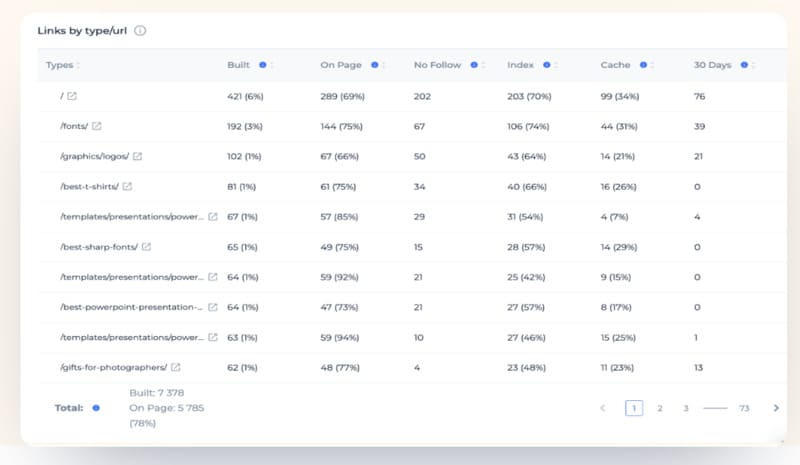Click the On Page value 59 (94%)
This screenshot has width=800, height=465.
coord(340,337)
